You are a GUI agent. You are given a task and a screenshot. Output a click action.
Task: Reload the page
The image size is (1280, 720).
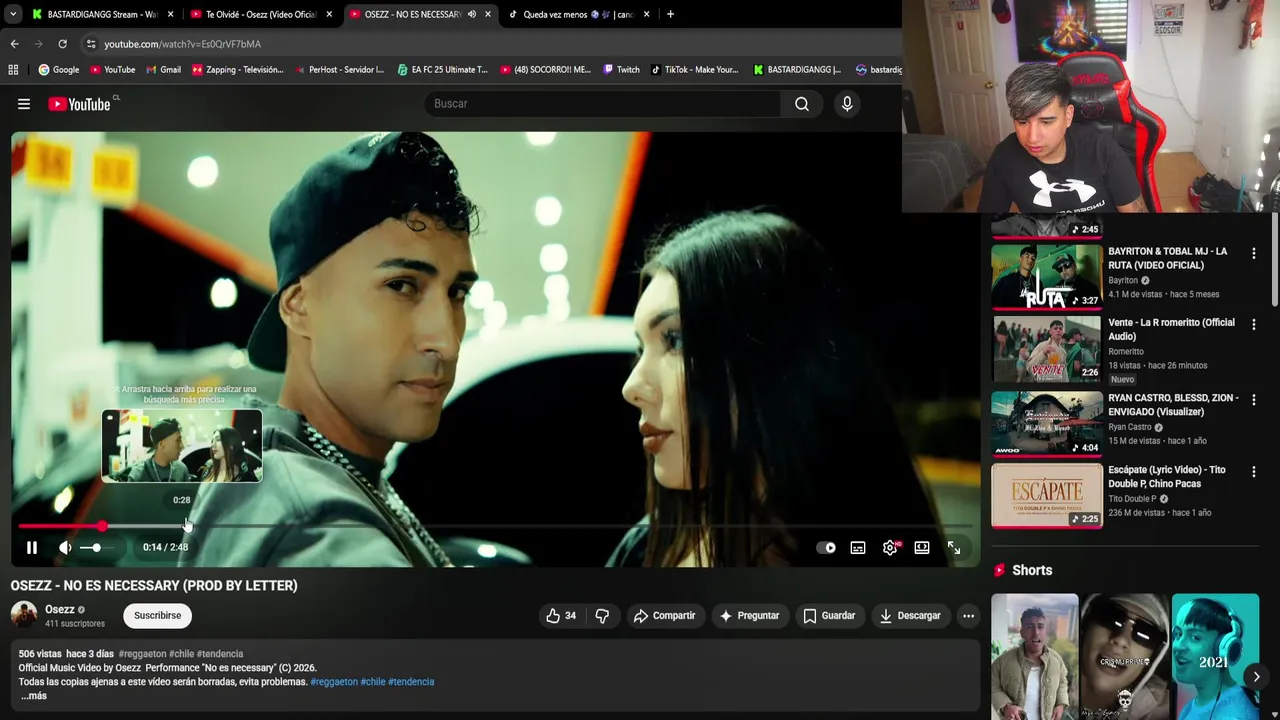pos(62,44)
